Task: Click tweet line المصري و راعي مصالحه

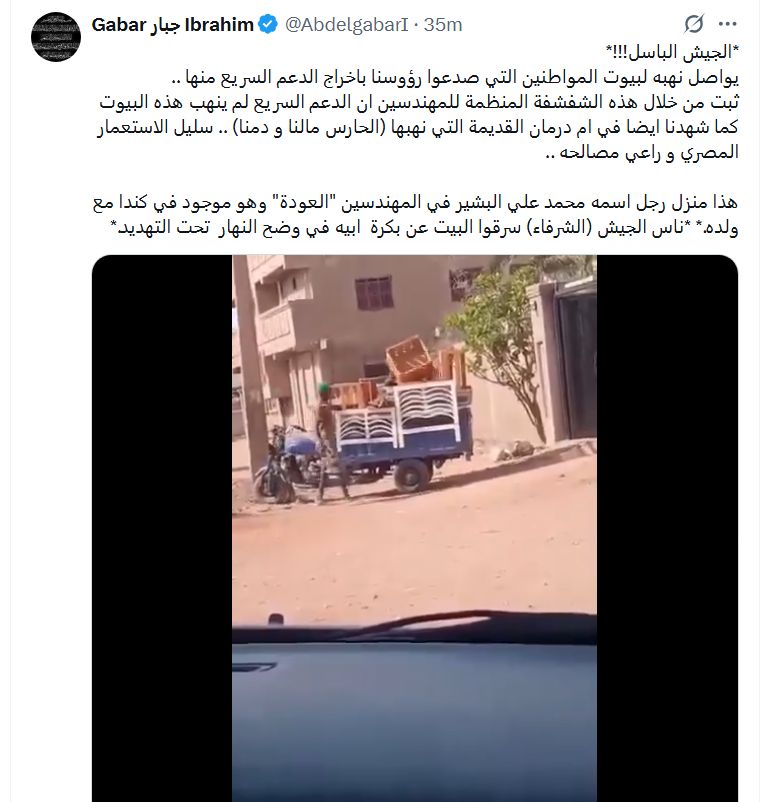Action: tap(642, 152)
